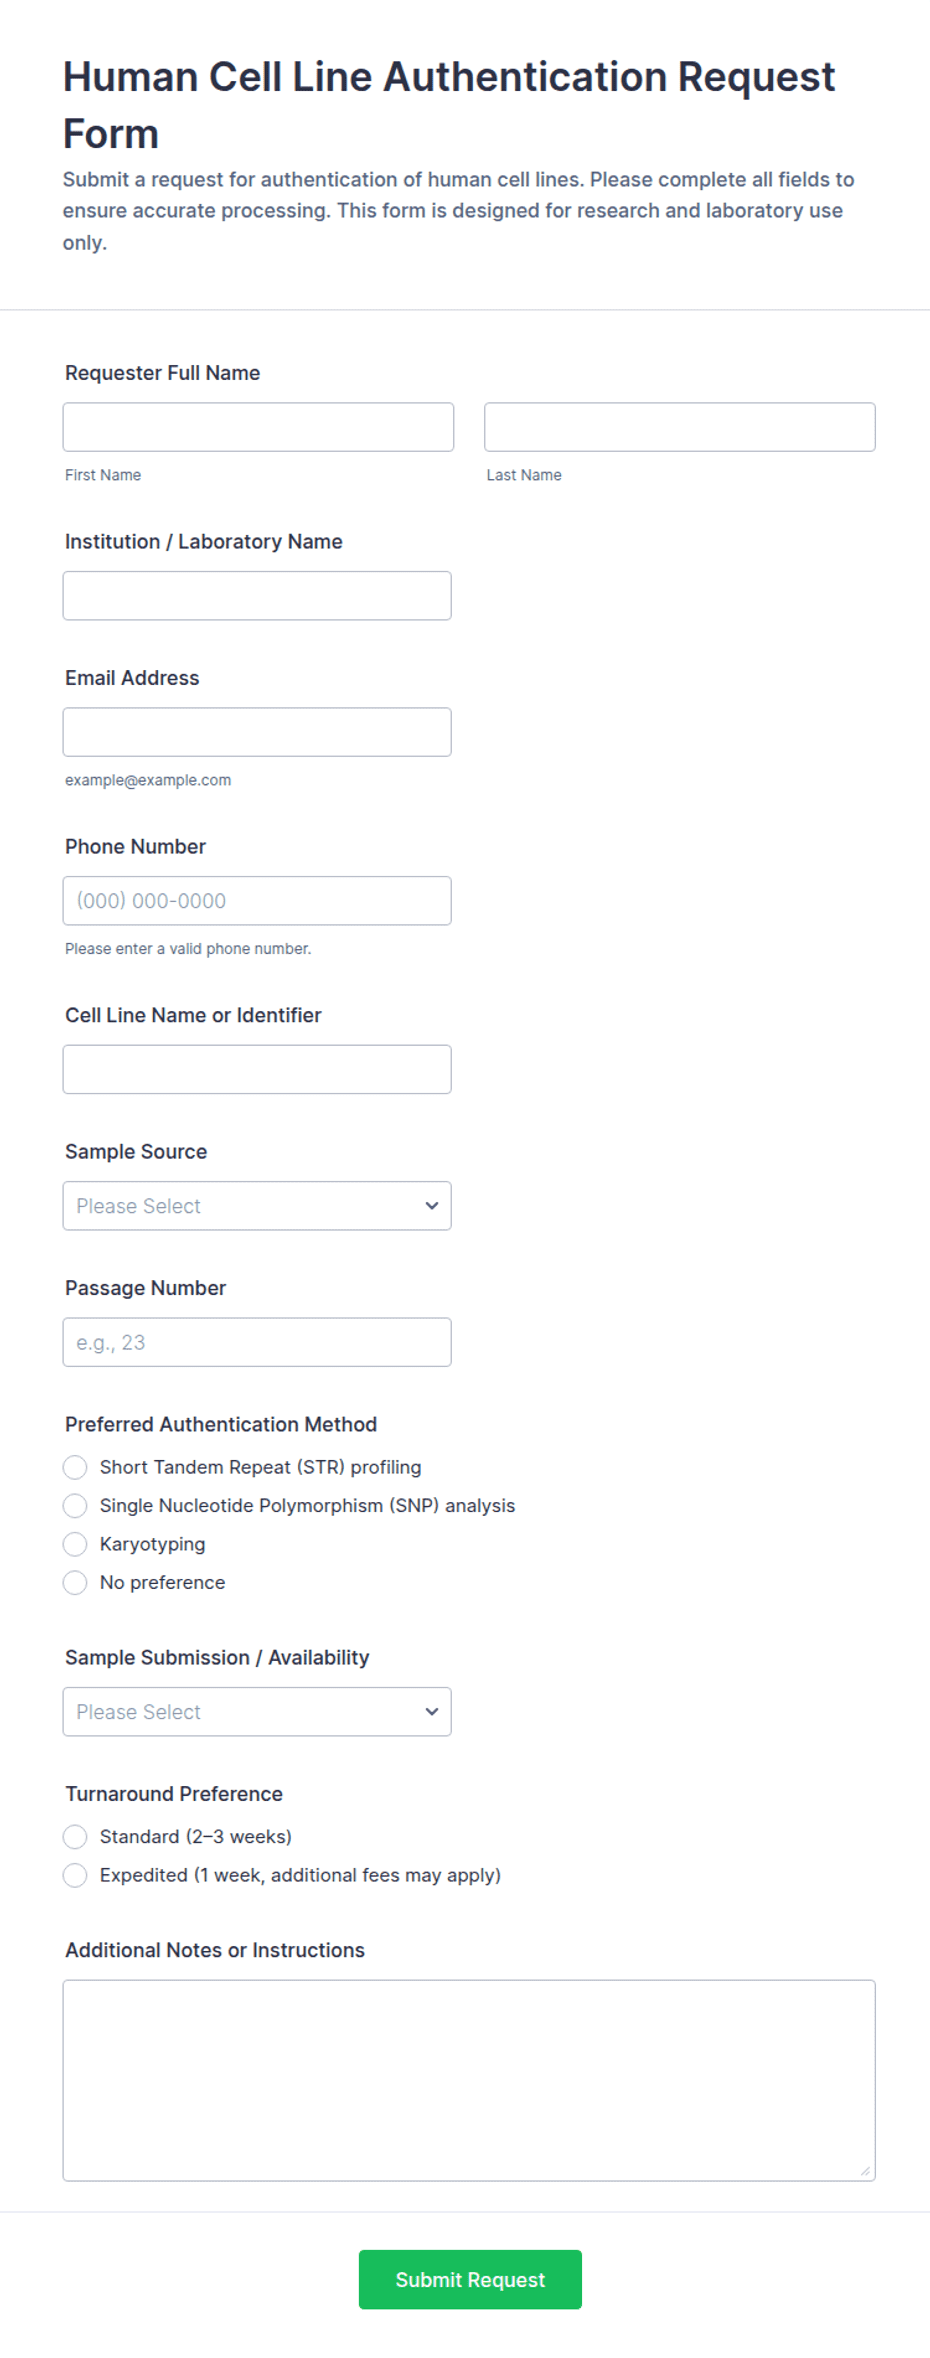Expand the Sample Submission / Availability dropdown
The width and height of the screenshot is (930, 2358).
pyautogui.click(x=257, y=1712)
